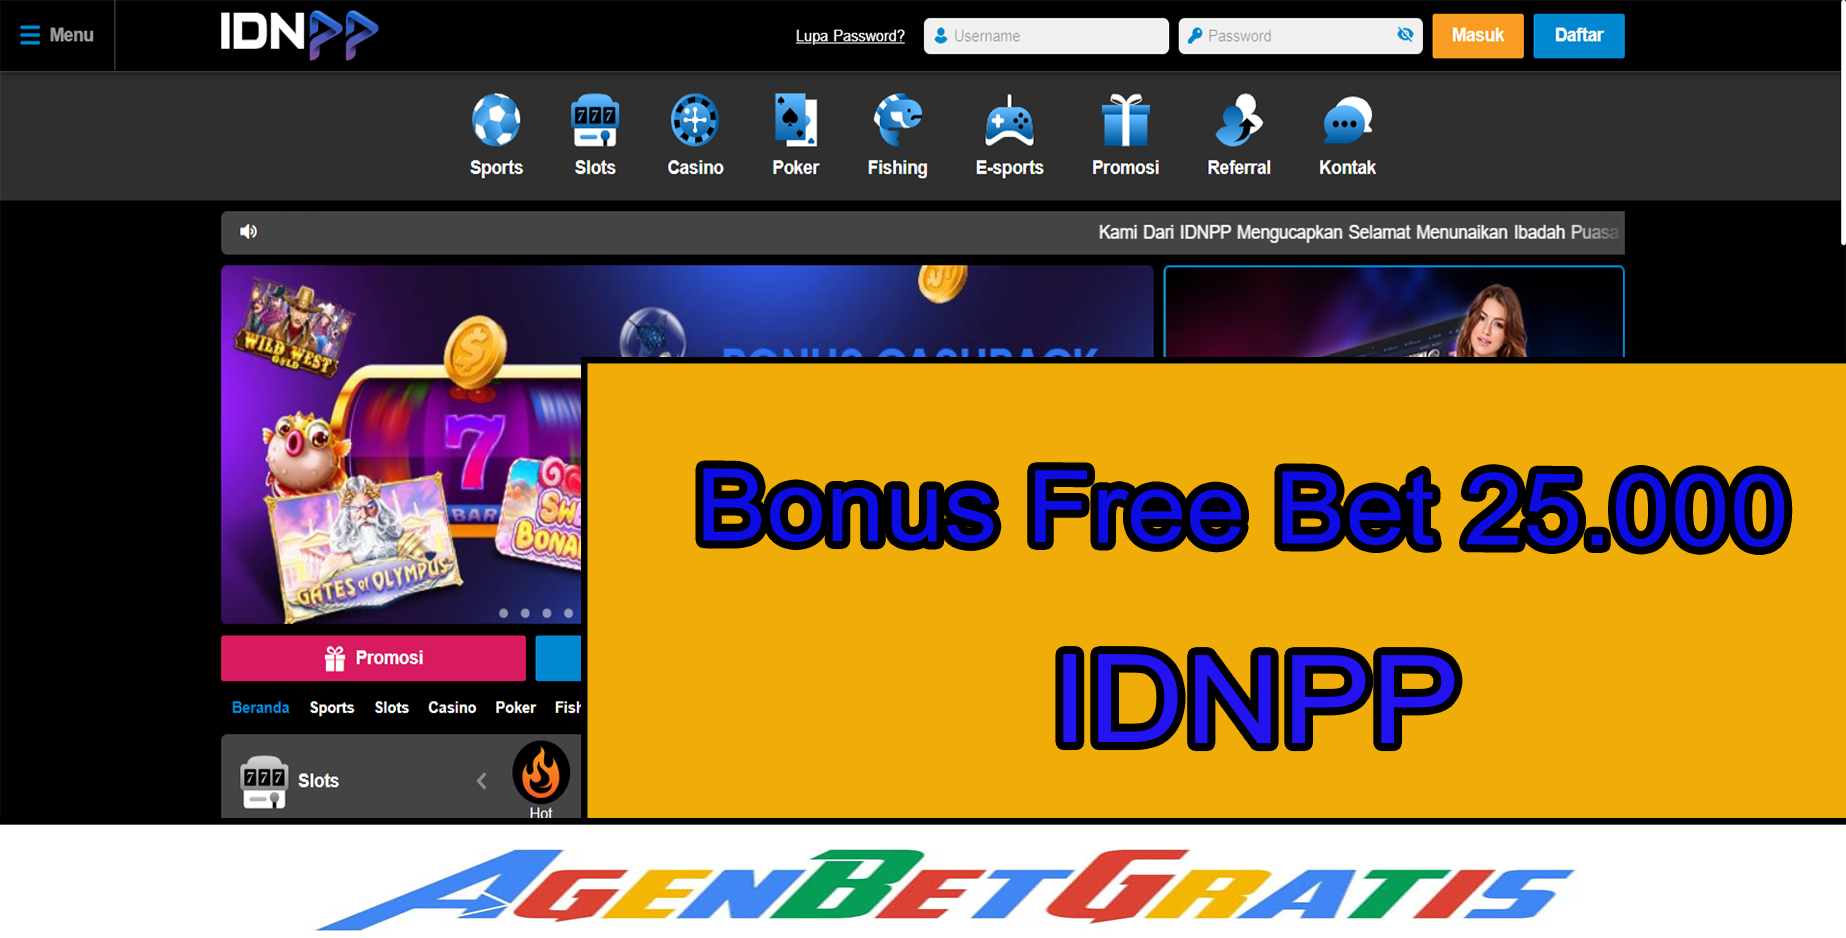Switch to the Poker tab below banner
This screenshot has height=938, width=1846.
[x=515, y=707]
